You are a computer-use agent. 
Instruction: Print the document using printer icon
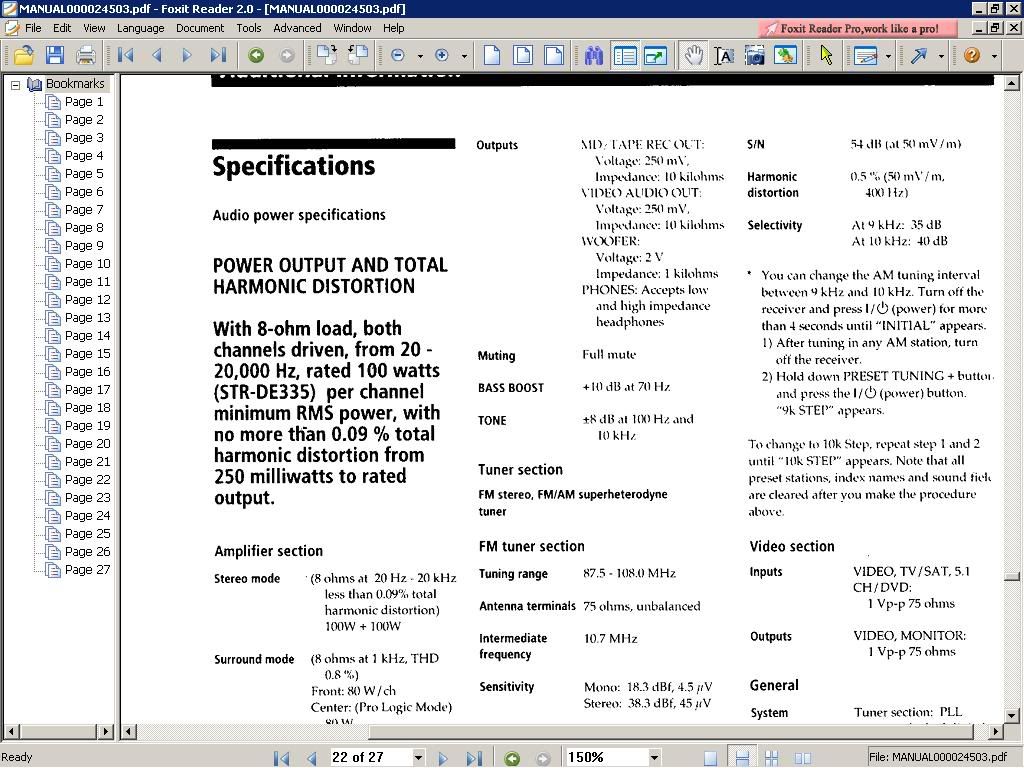tap(86, 56)
